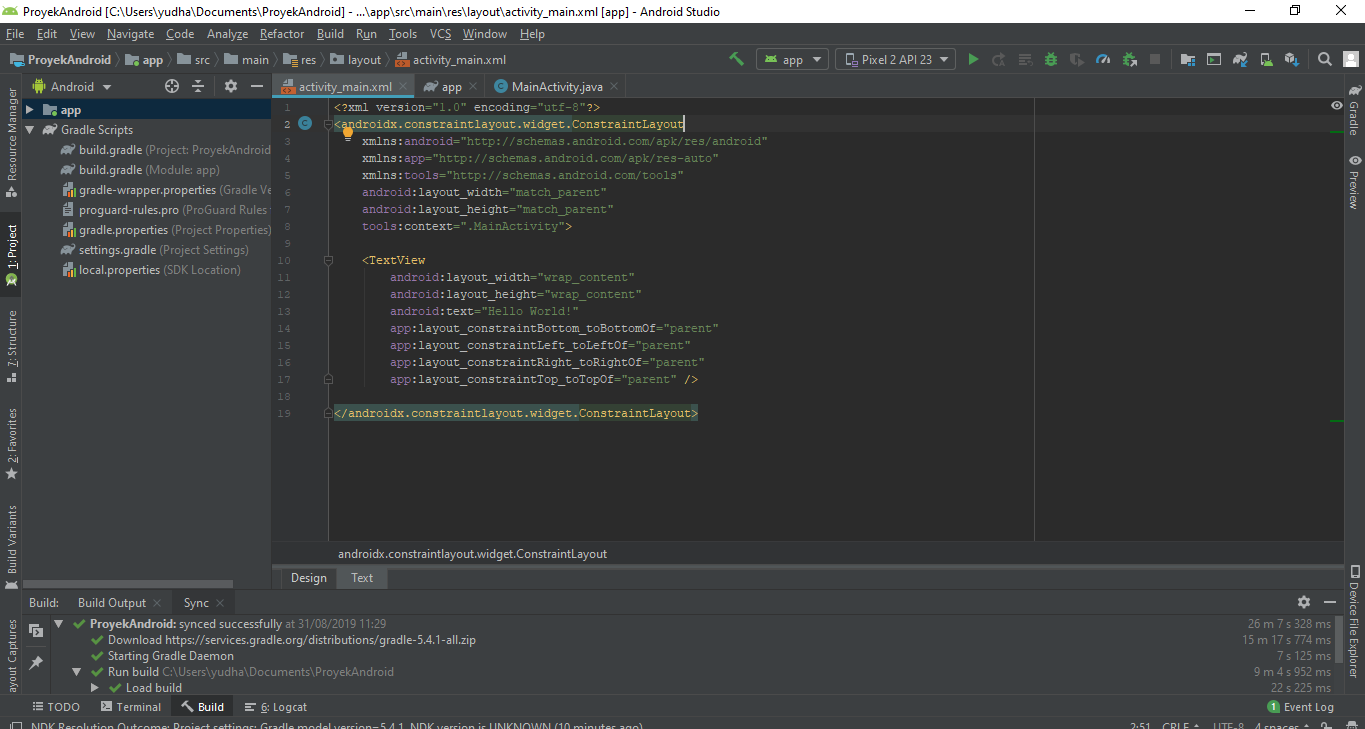This screenshot has height=729, width=1365.
Task: Debug the app using the bug icon
Action: tap(1051, 59)
